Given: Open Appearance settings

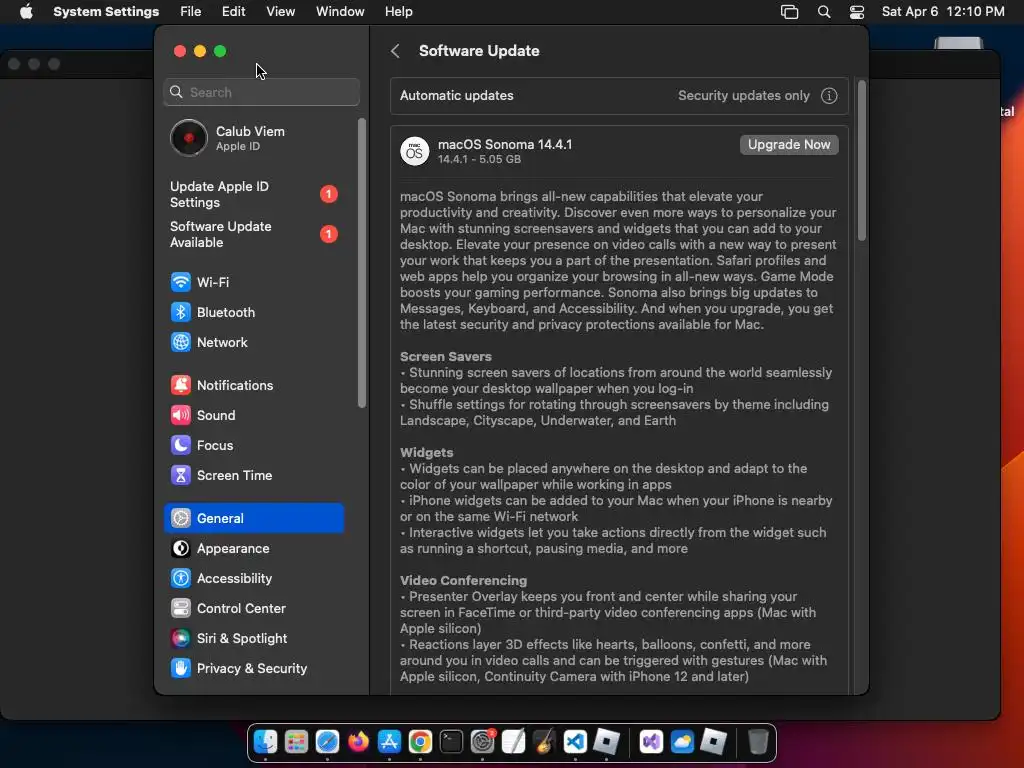Looking at the screenshot, I should [253, 549].
